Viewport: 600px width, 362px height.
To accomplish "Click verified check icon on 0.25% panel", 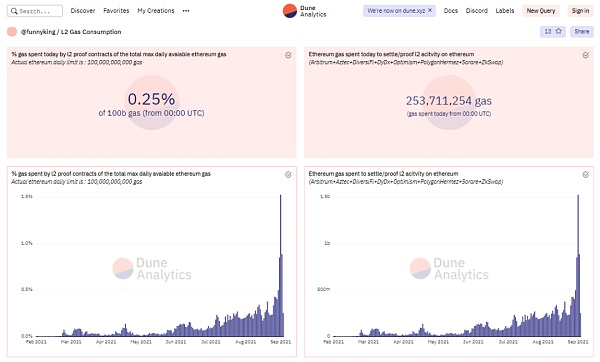I will tap(288, 55).
